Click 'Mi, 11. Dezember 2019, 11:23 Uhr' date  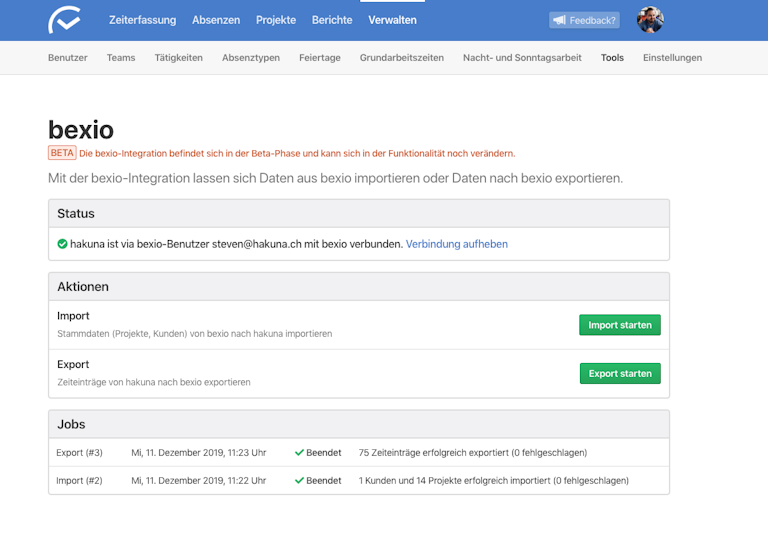pyautogui.click(x=199, y=453)
